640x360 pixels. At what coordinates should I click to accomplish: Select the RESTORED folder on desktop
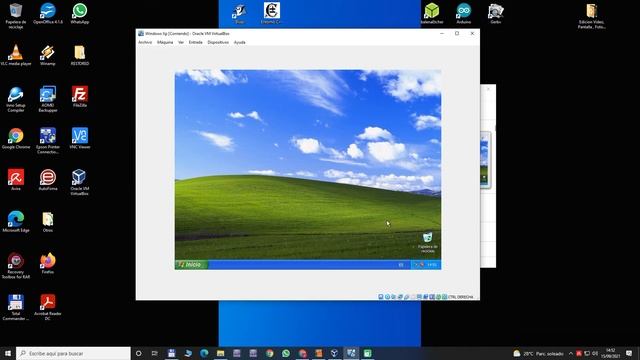pos(80,55)
